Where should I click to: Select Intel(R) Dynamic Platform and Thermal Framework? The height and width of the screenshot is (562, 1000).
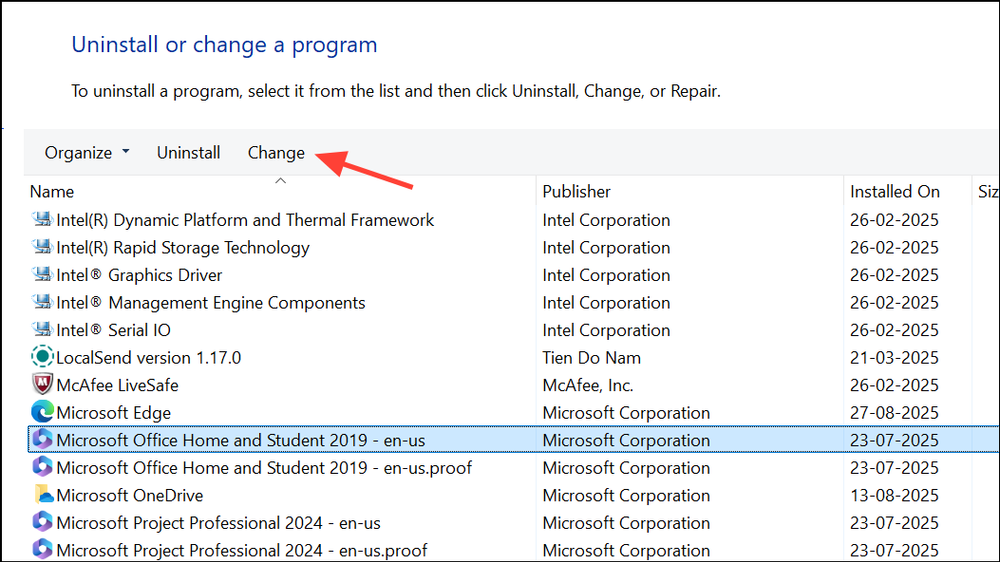click(245, 220)
